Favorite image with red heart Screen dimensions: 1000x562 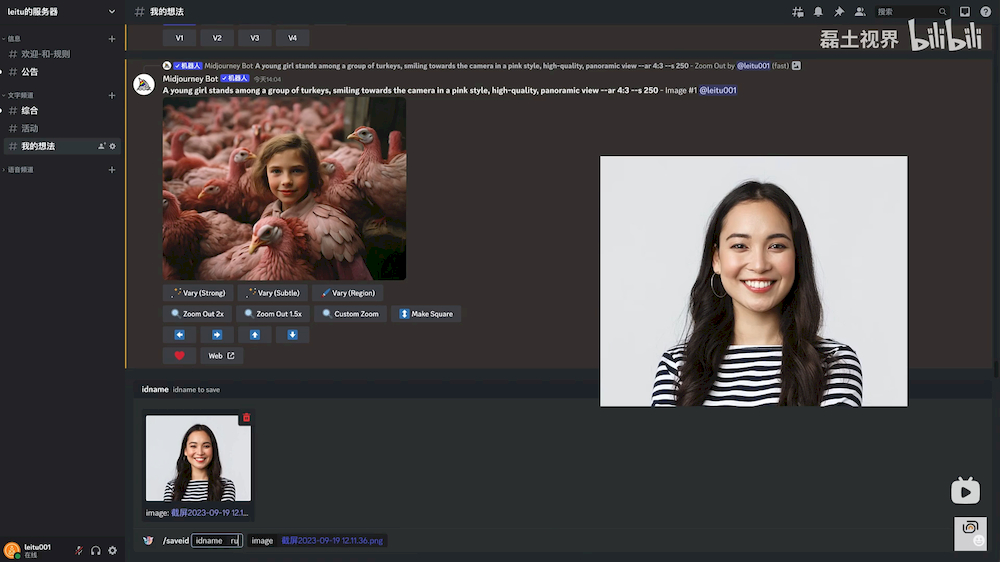[x=179, y=356]
